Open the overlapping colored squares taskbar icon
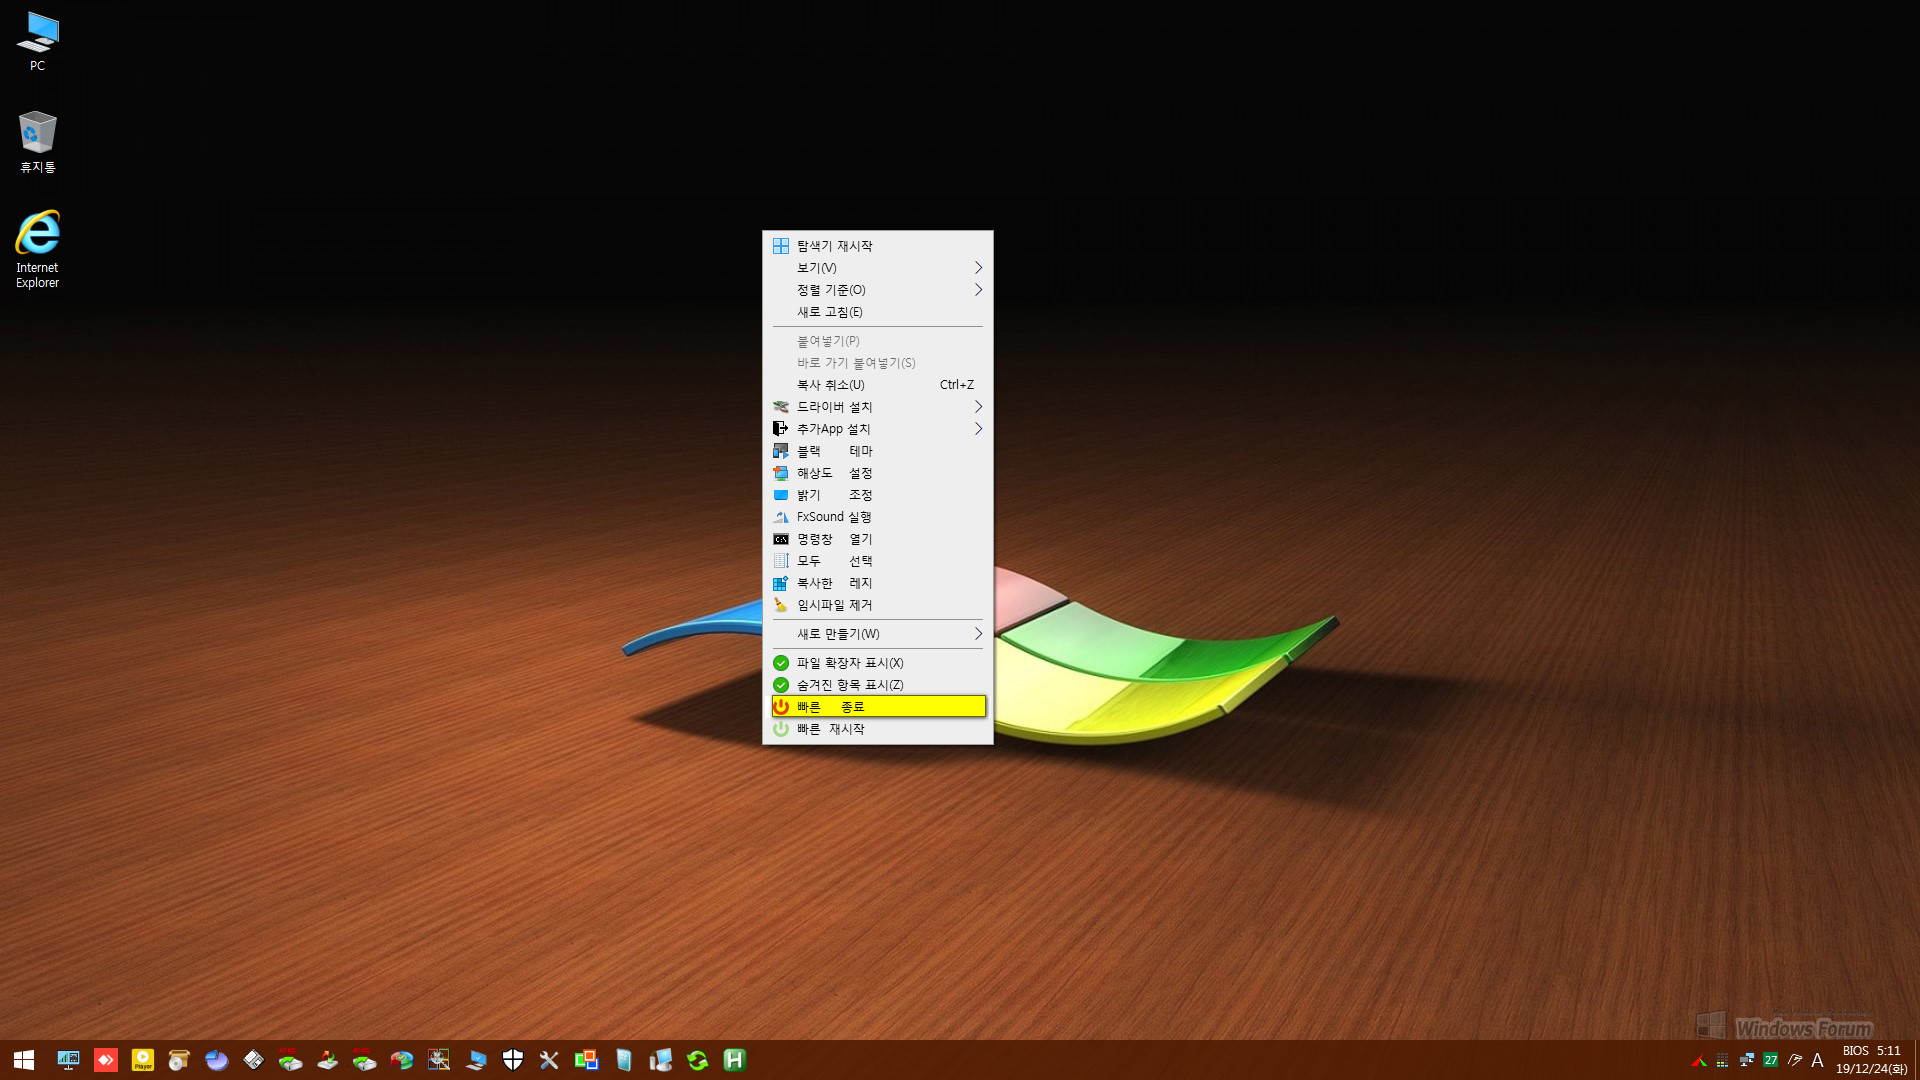Image resolution: width=1920 pixels, height=1080 pixels. point(586,1060)
